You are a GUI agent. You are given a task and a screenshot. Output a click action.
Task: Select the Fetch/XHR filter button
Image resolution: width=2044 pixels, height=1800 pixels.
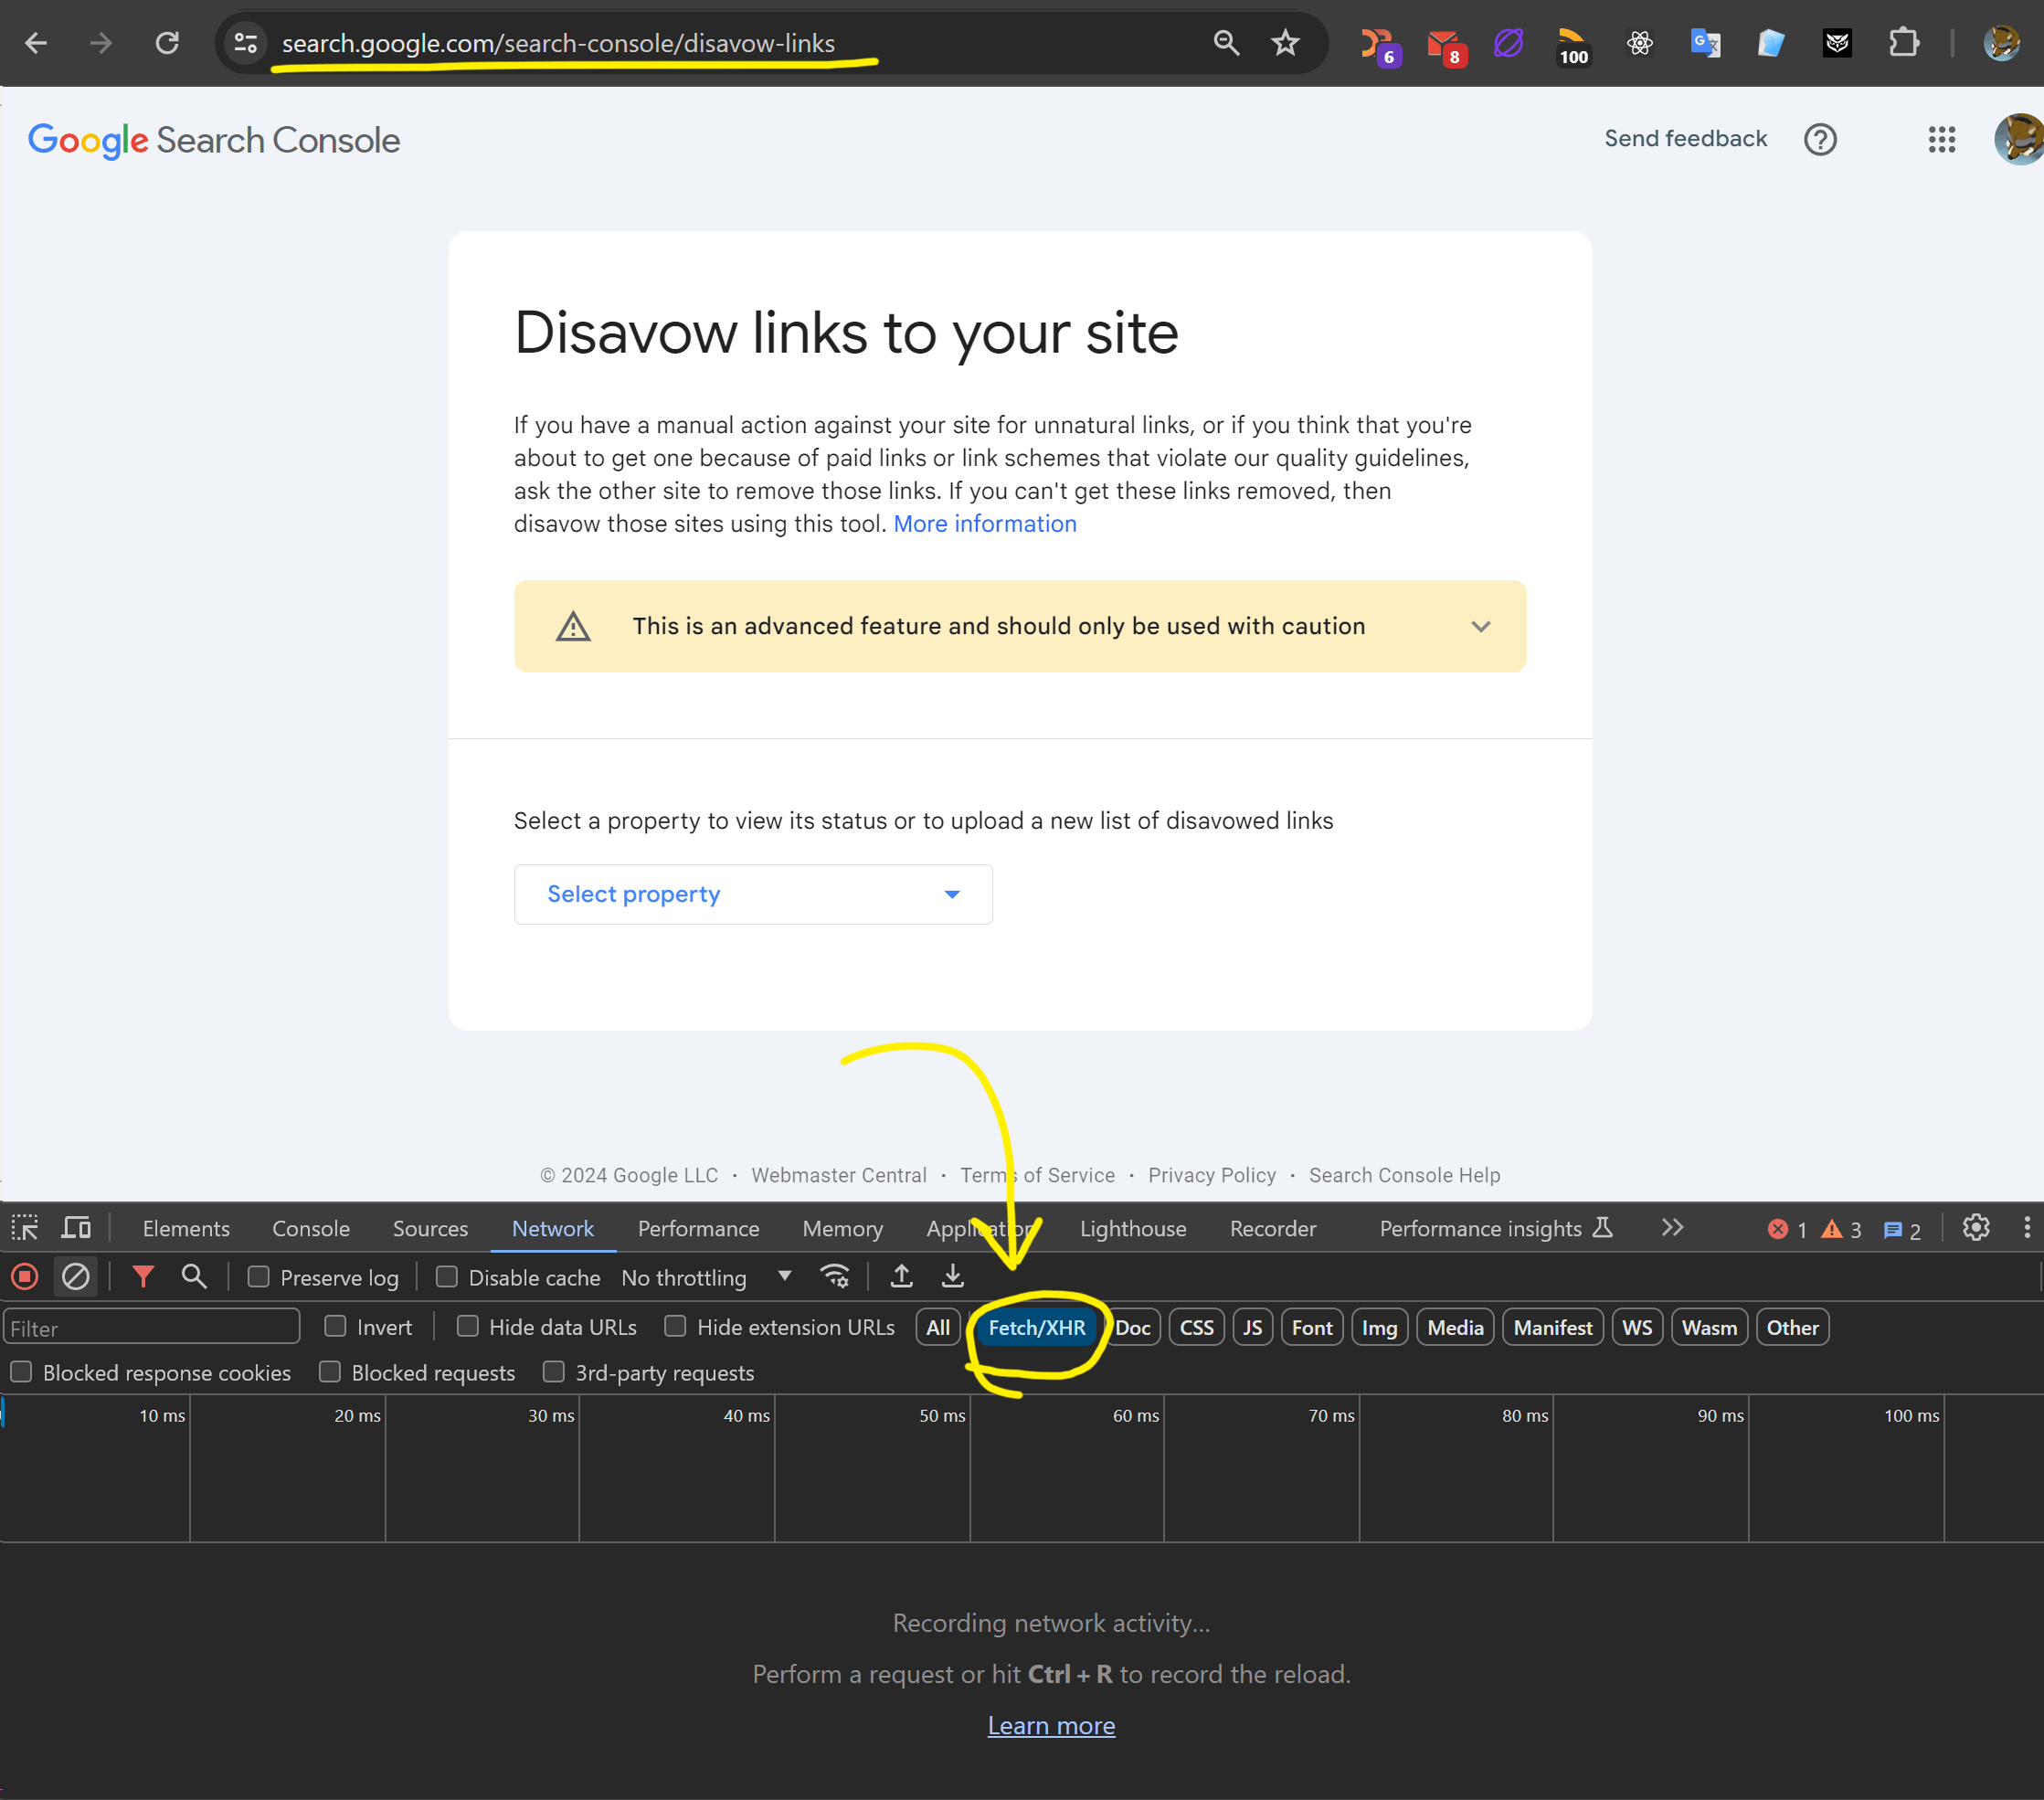(1036, 1328)
